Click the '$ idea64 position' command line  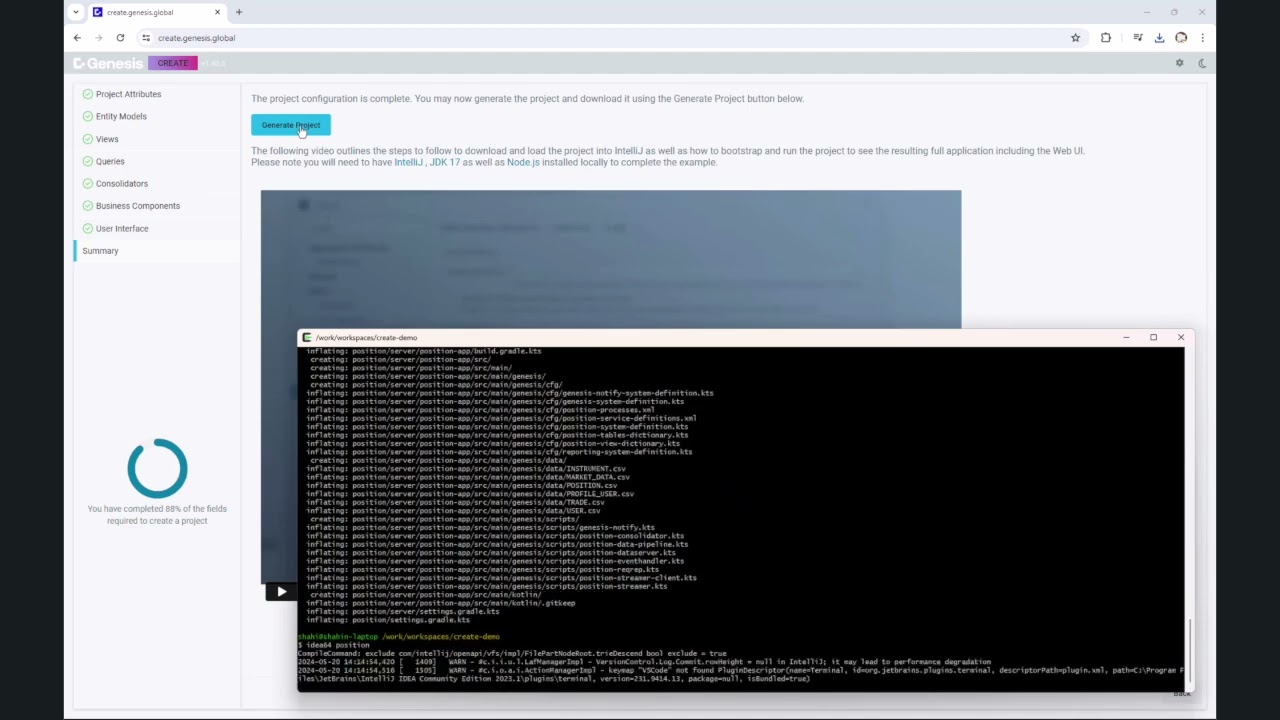(x=333, y=645)
